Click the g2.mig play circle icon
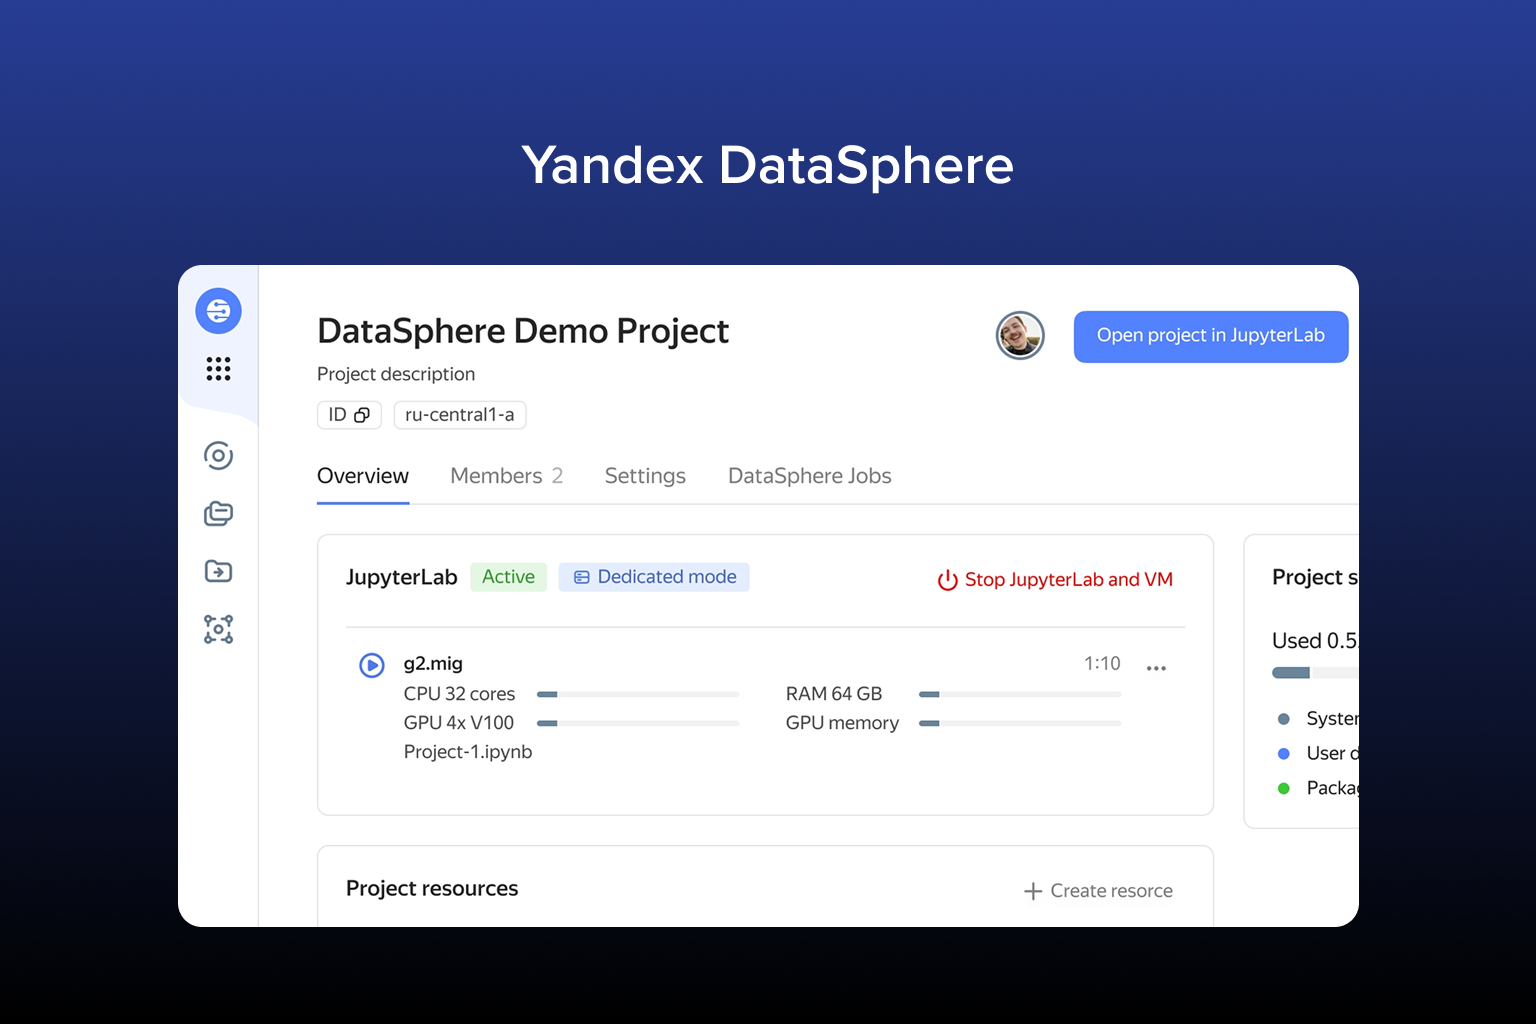The image size is (1536, 1024). pos(372,665)
